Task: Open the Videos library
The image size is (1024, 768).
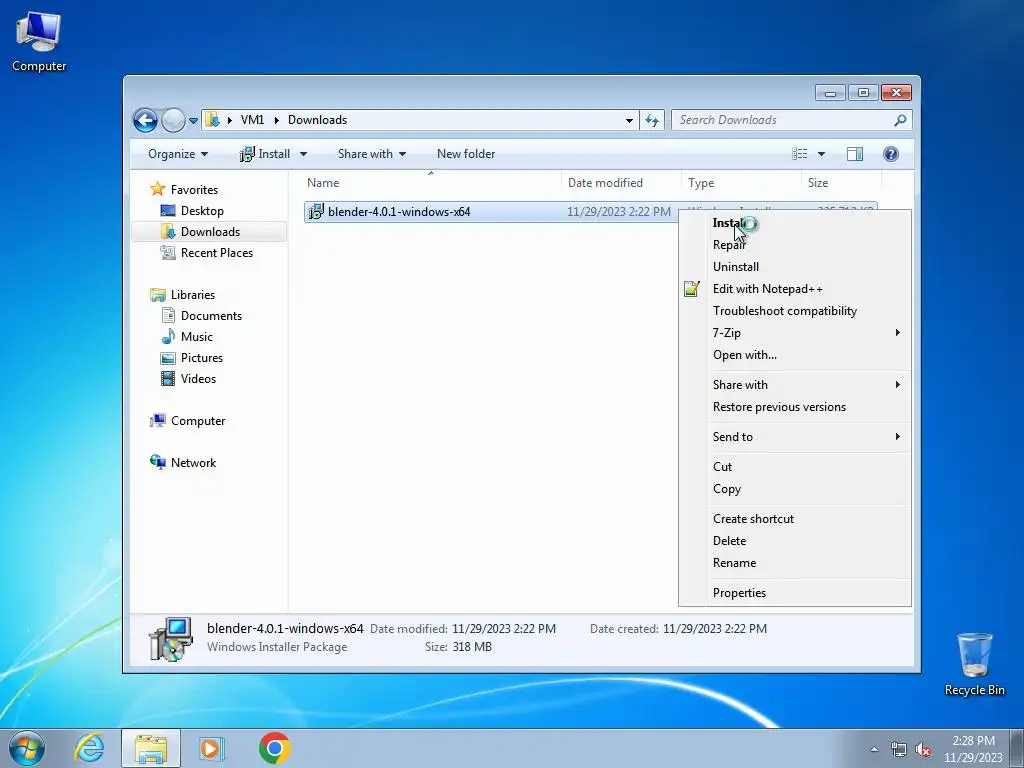Action: pos(198,379)
